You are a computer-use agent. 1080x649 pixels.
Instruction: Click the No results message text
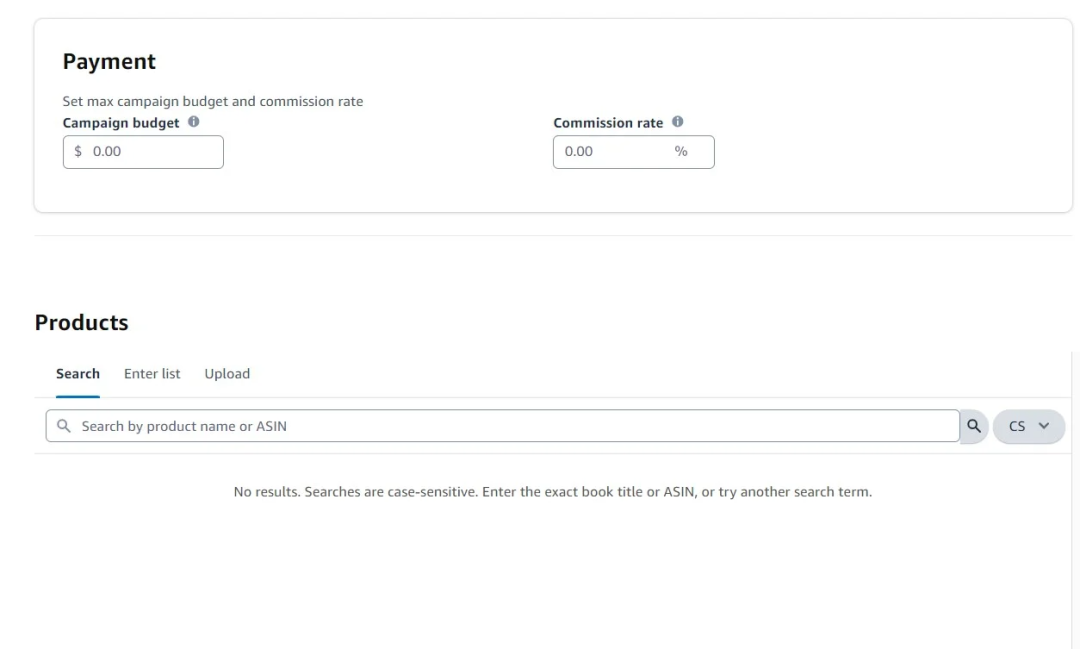tap(552, 492)
